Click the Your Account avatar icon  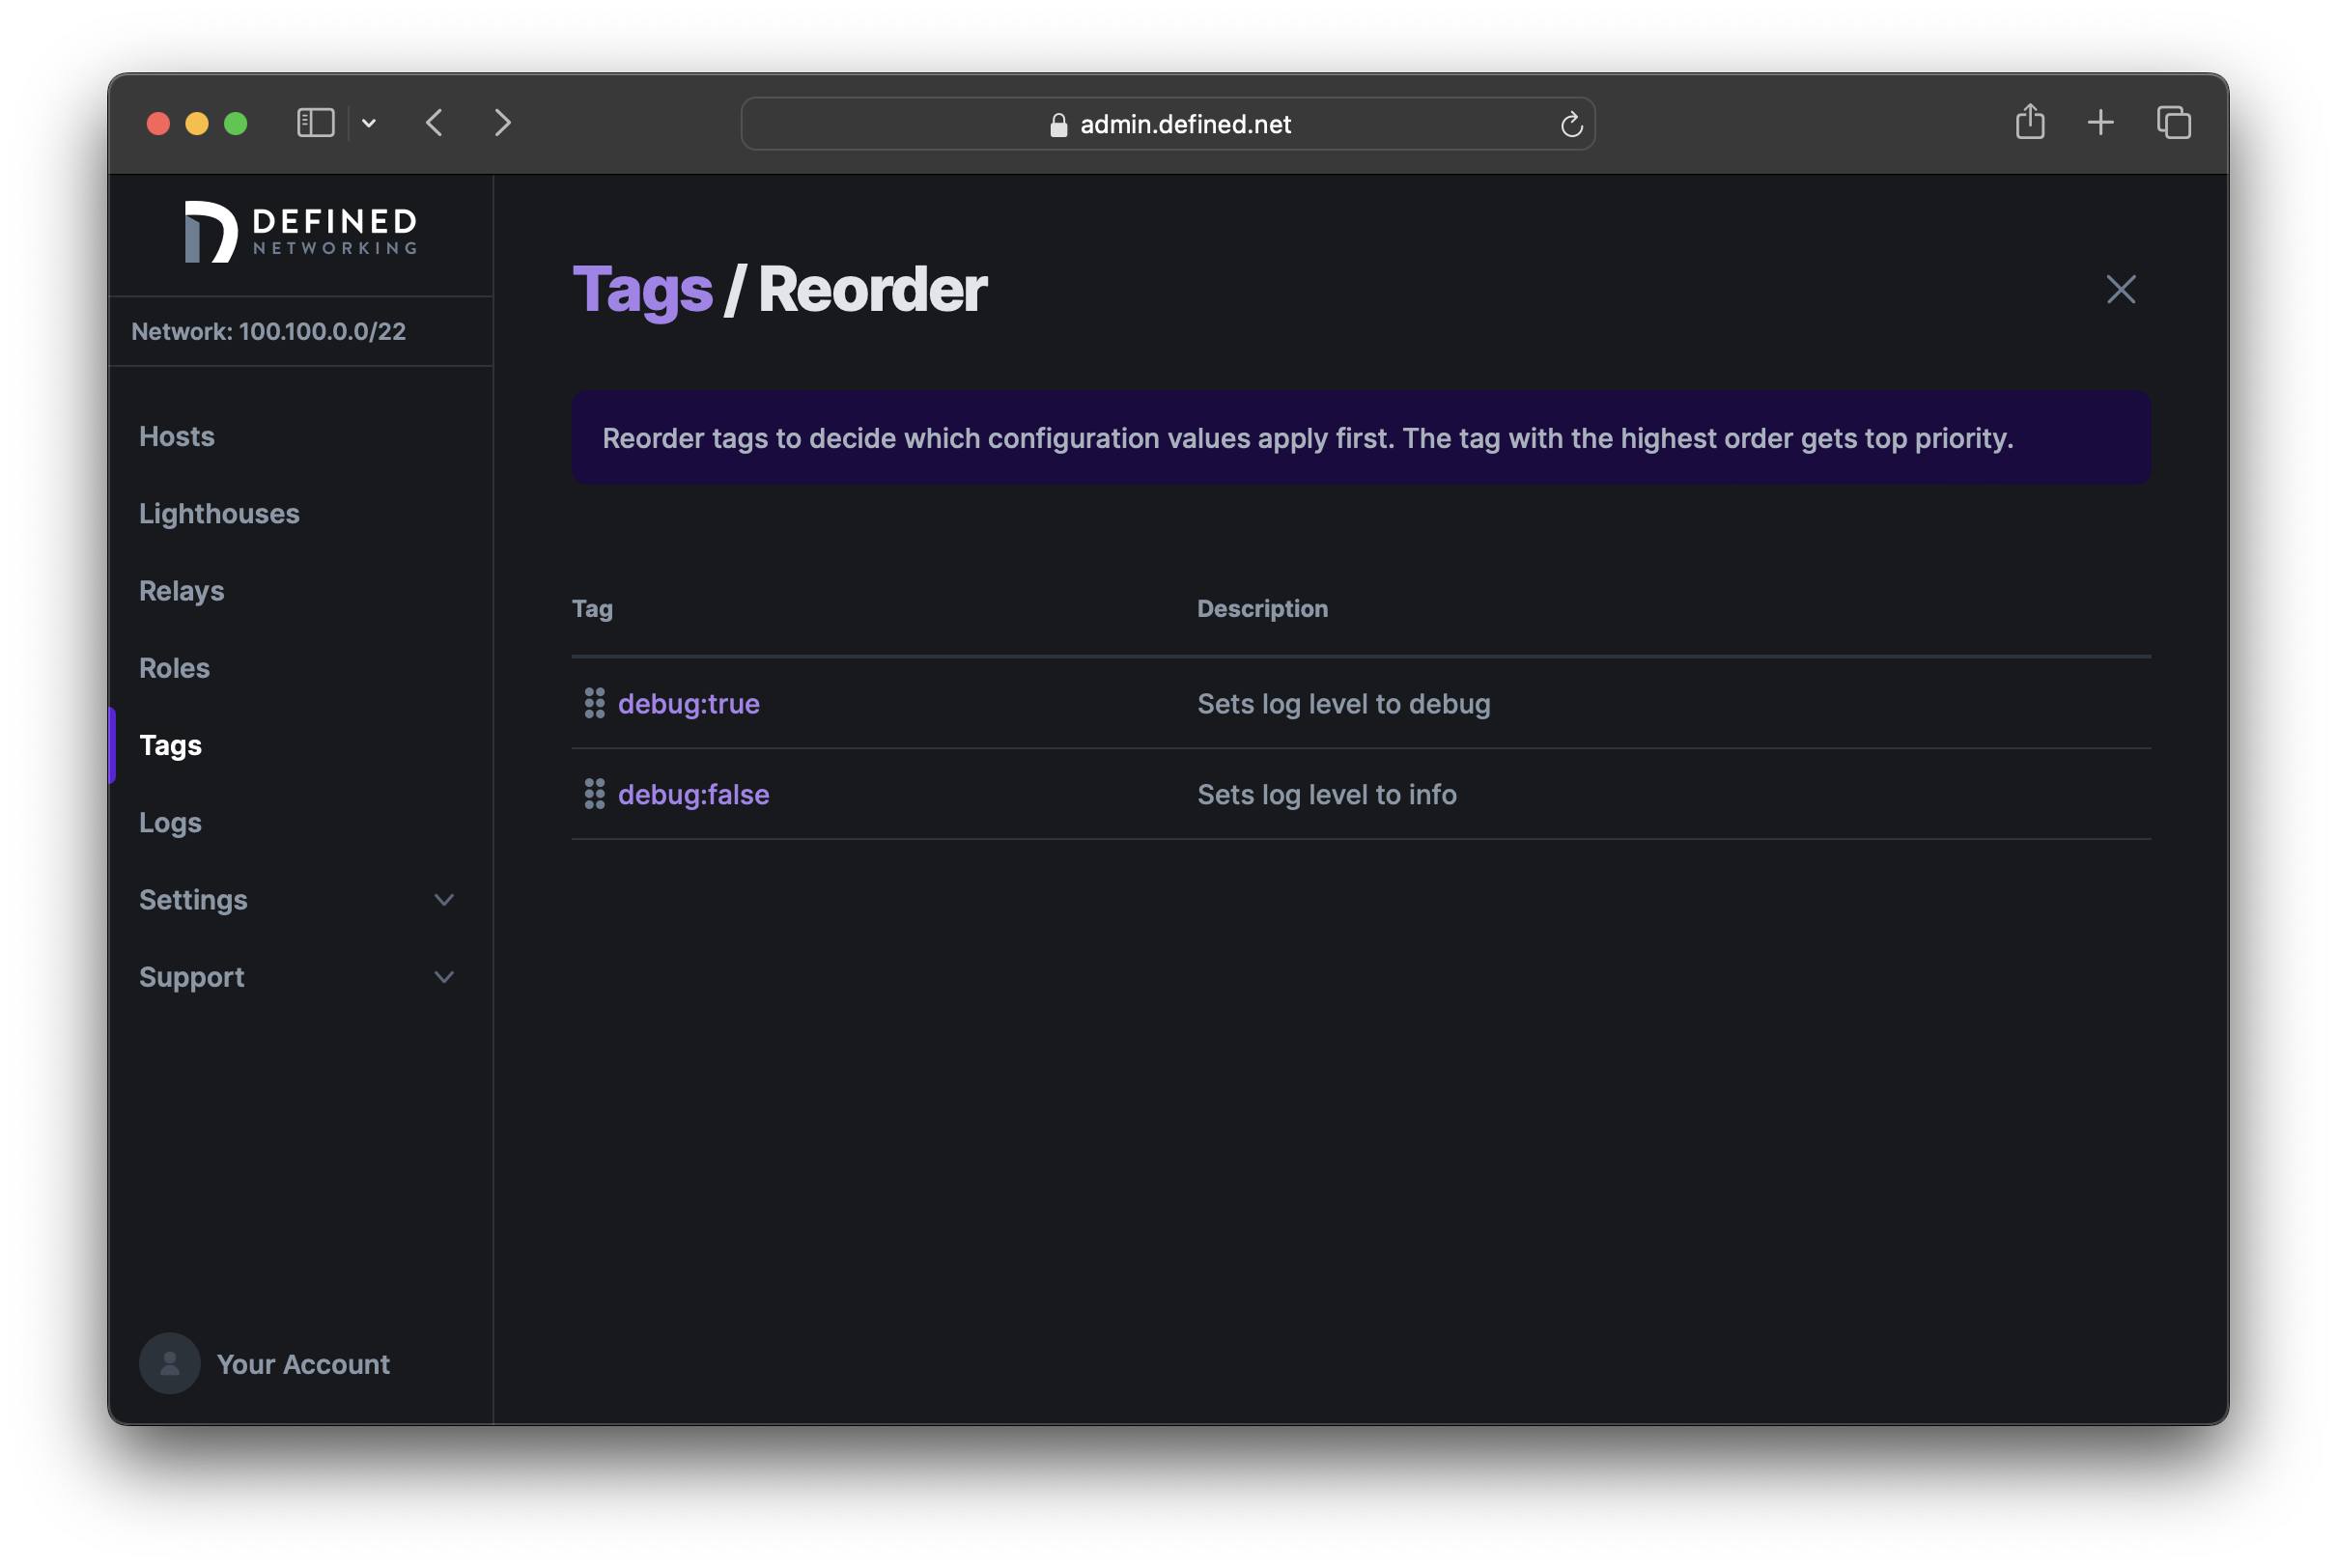coord(170,1363)
